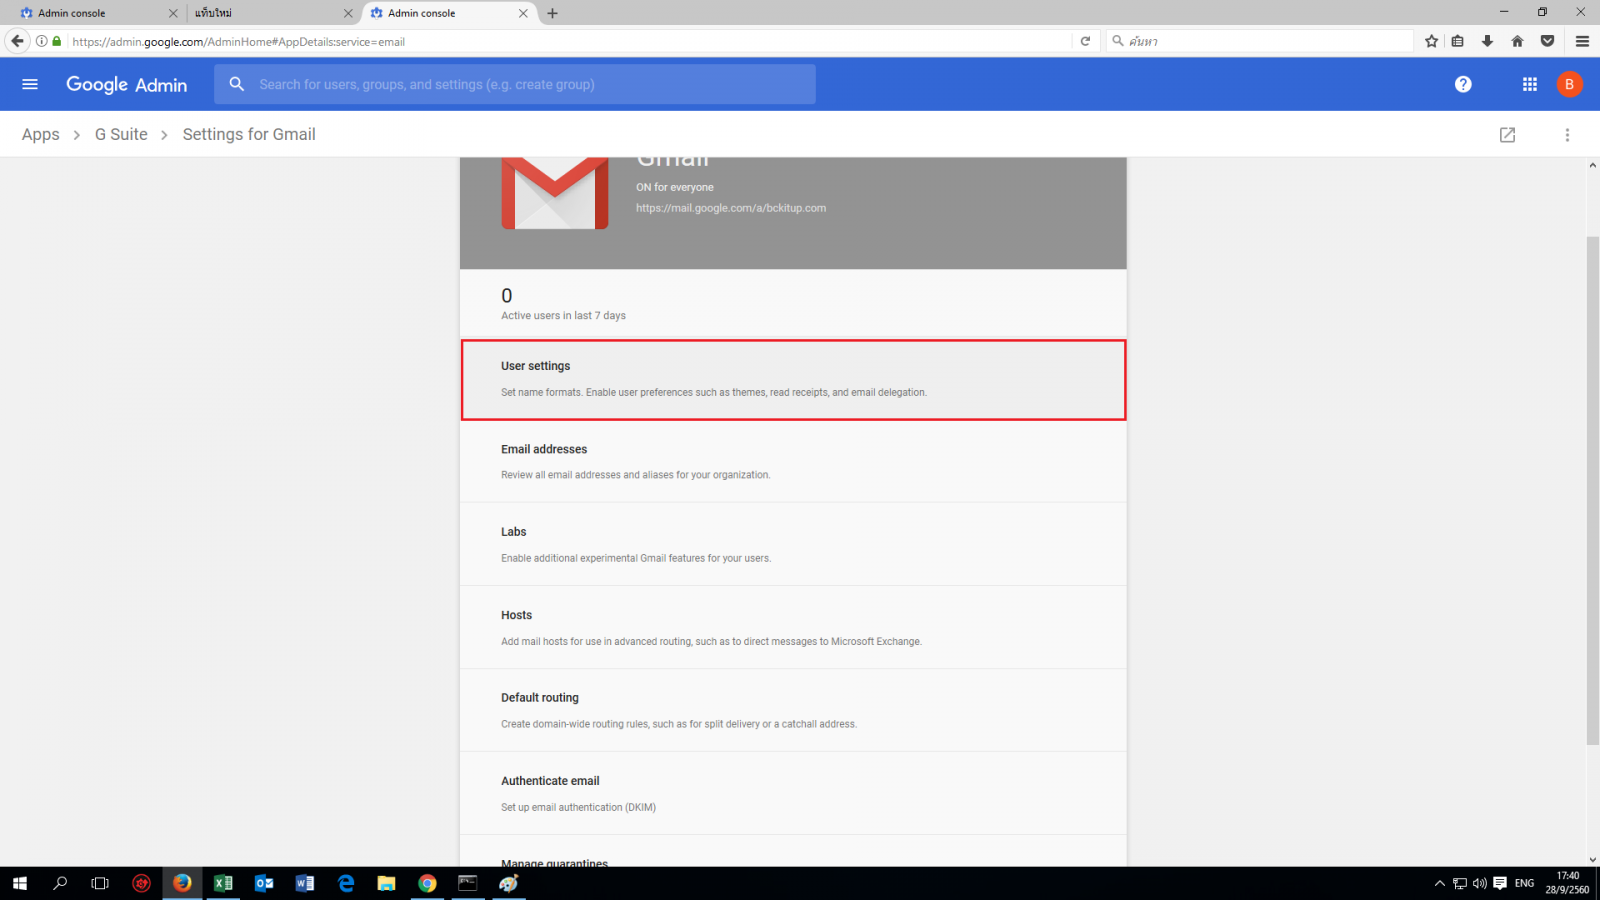Open the three-dot more options menu

(1567, 135)
